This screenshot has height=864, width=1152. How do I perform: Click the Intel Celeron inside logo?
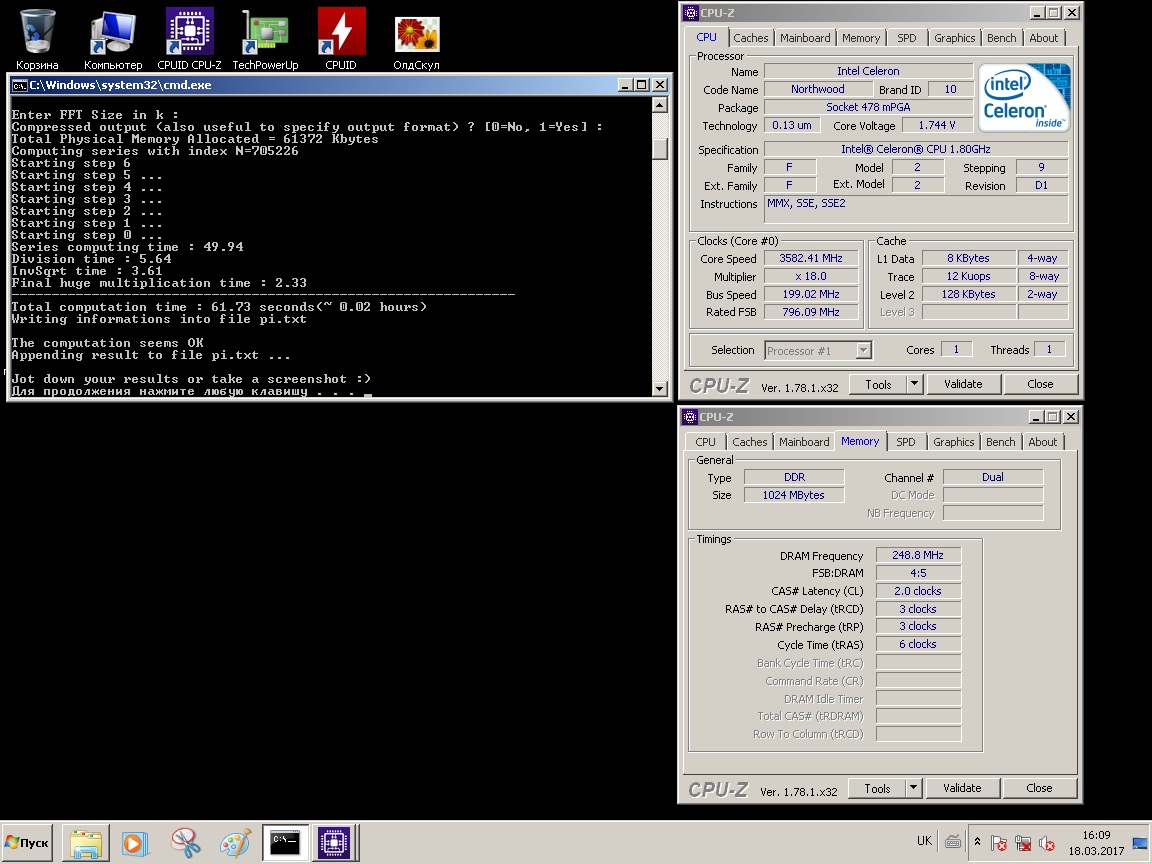coord(1025,97)
